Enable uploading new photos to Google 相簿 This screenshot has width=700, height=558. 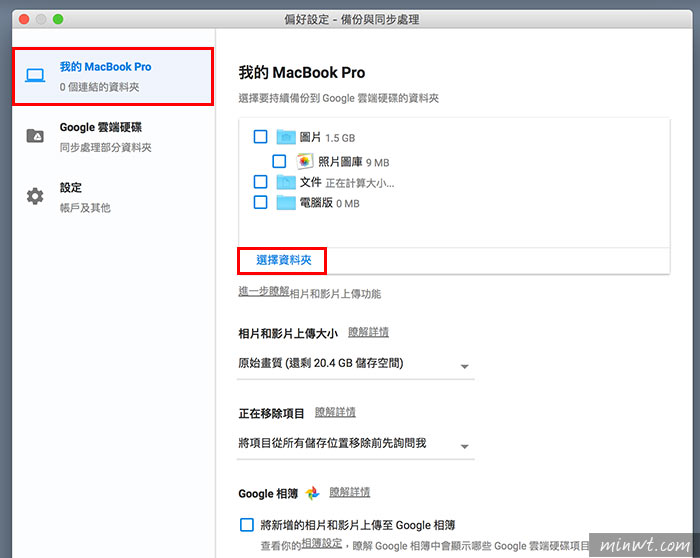[x=247, y=525]
